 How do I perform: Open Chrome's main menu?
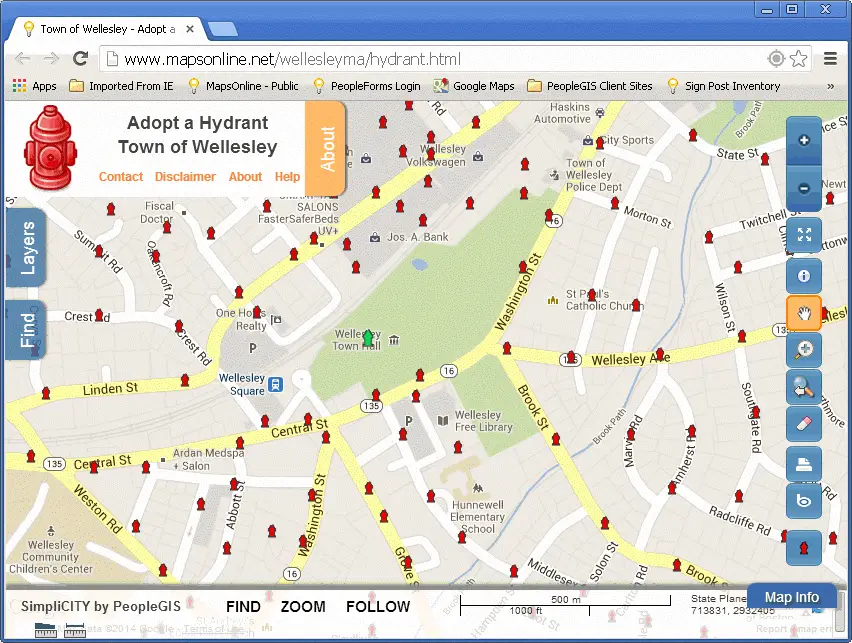pos(830,59)
